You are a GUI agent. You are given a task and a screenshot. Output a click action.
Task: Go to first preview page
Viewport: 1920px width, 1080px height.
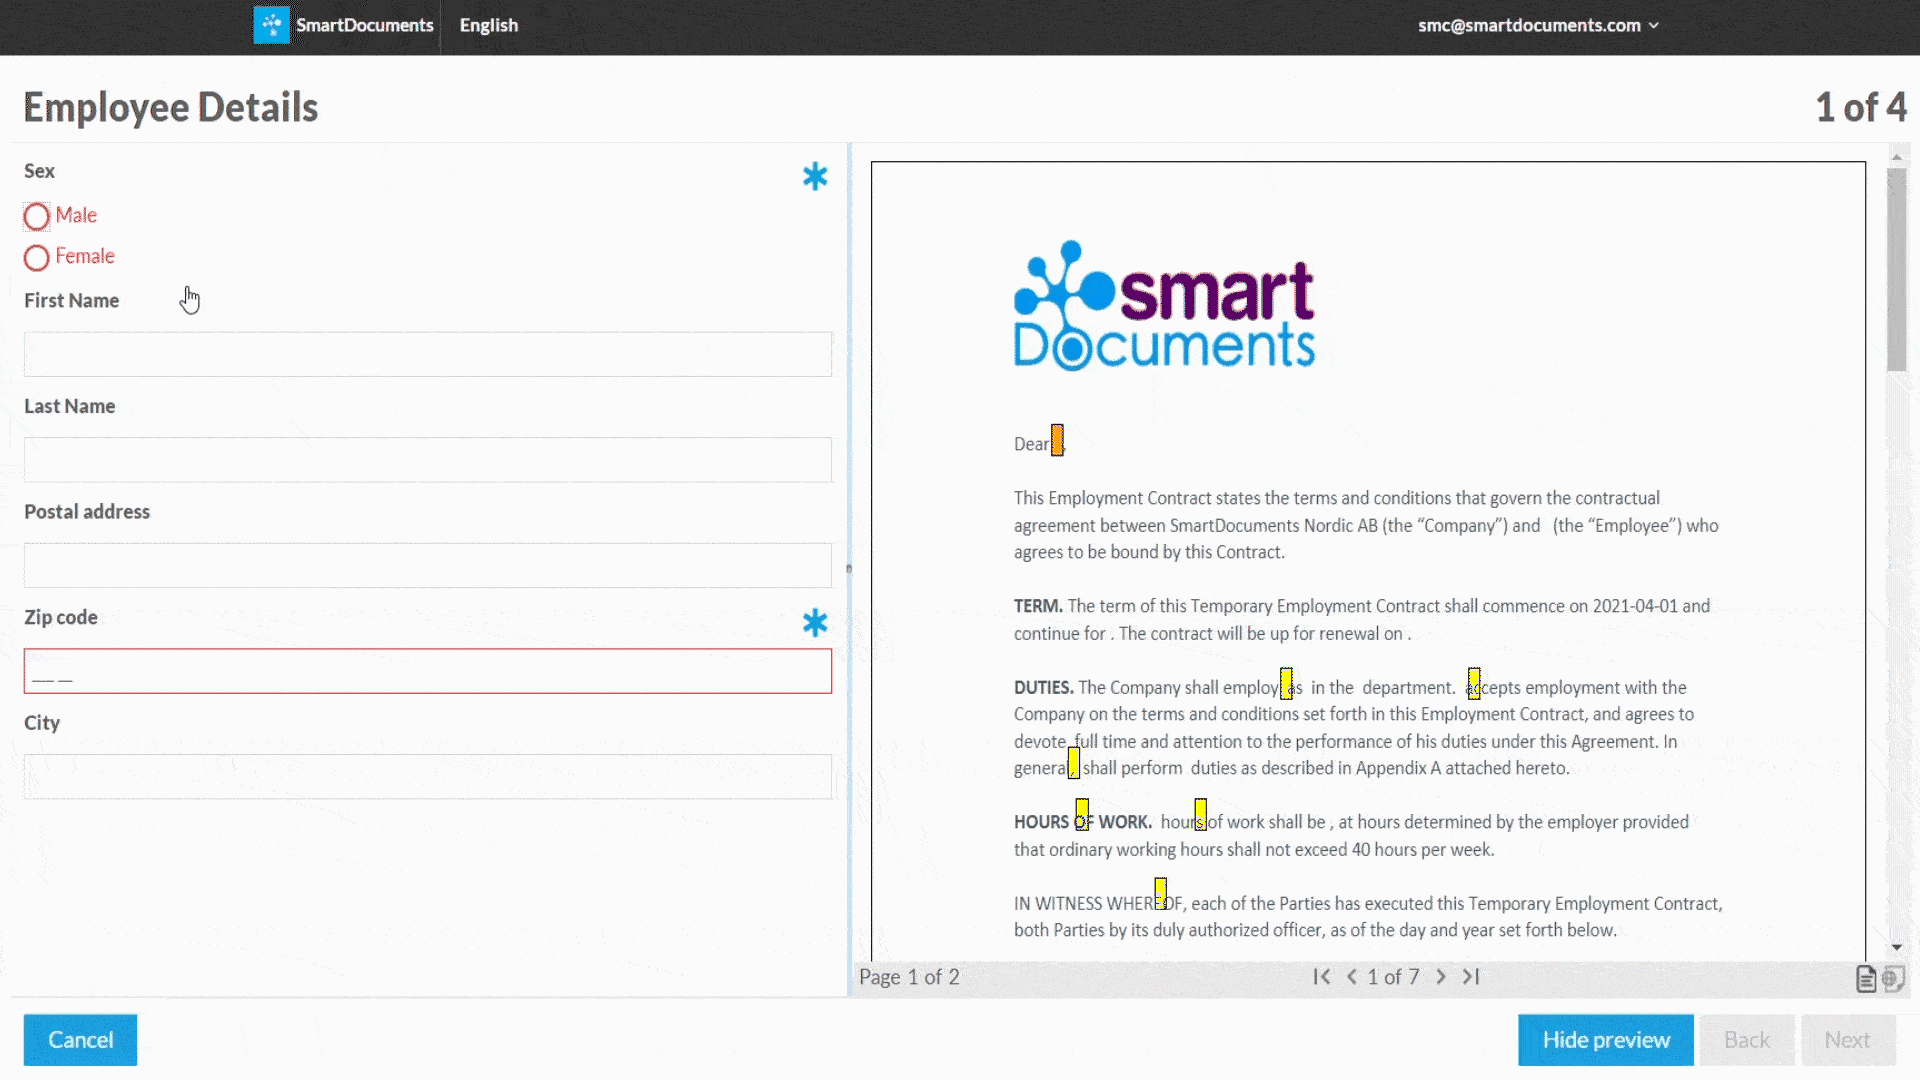tap(1322, 977)
